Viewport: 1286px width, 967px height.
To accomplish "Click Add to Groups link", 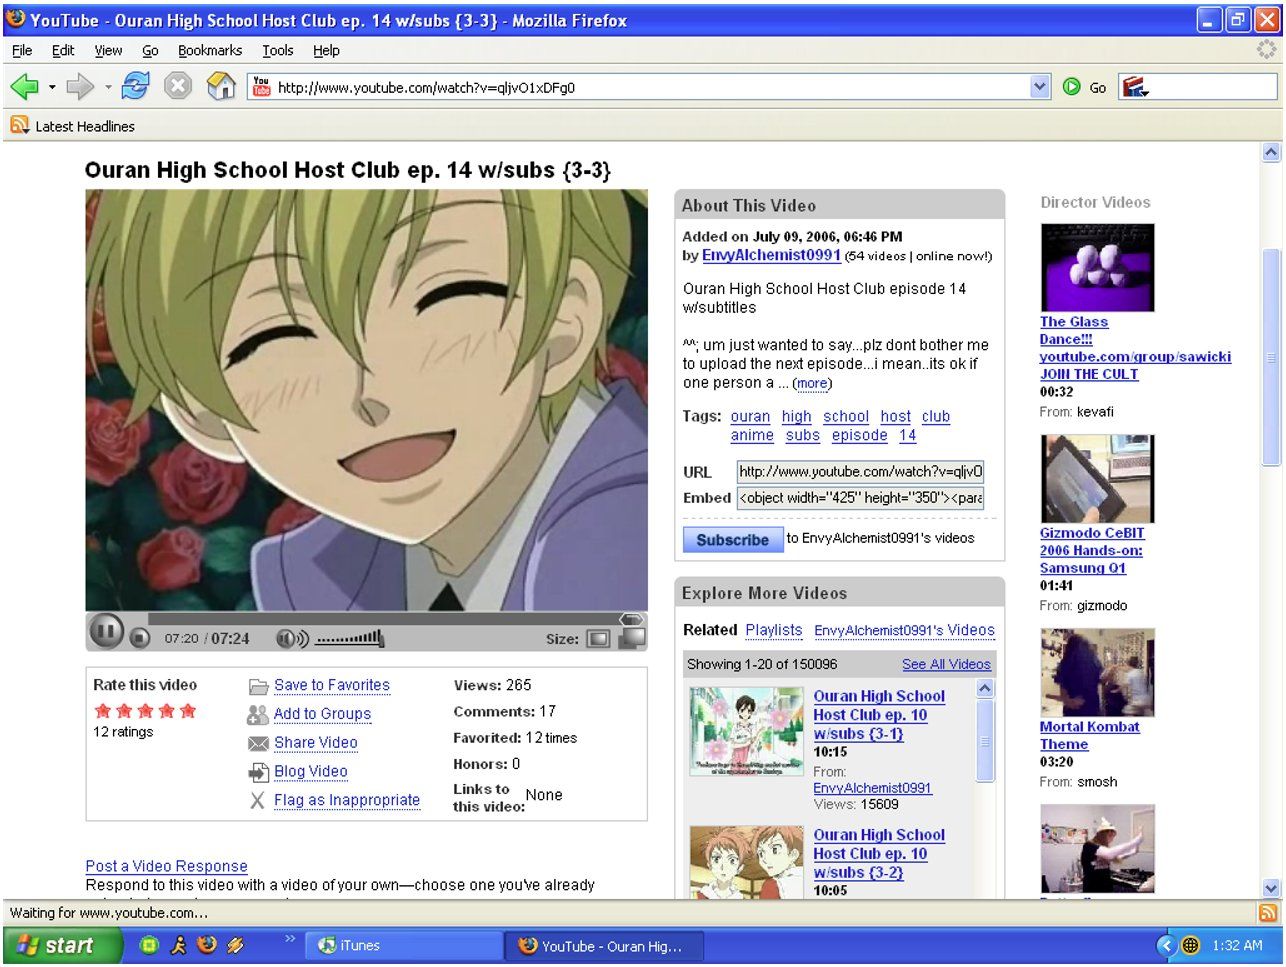I will (322, 714).
